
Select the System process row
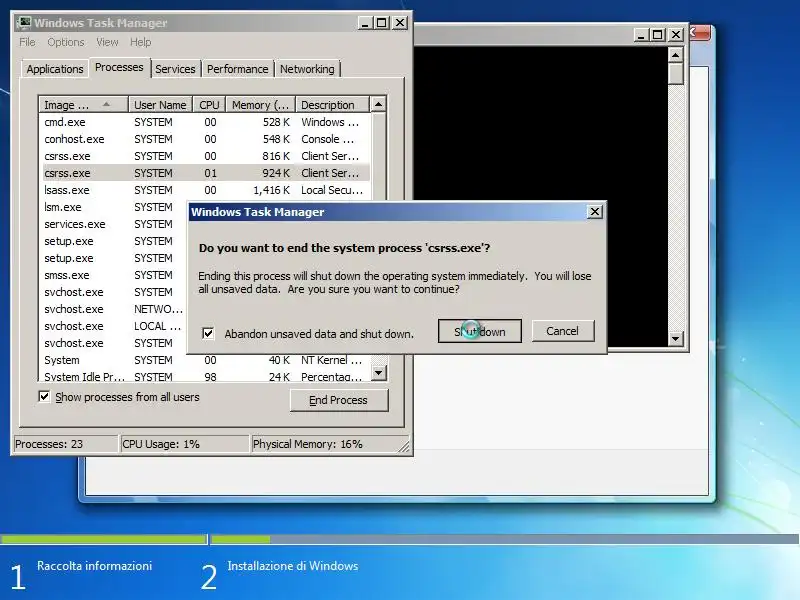204,360
